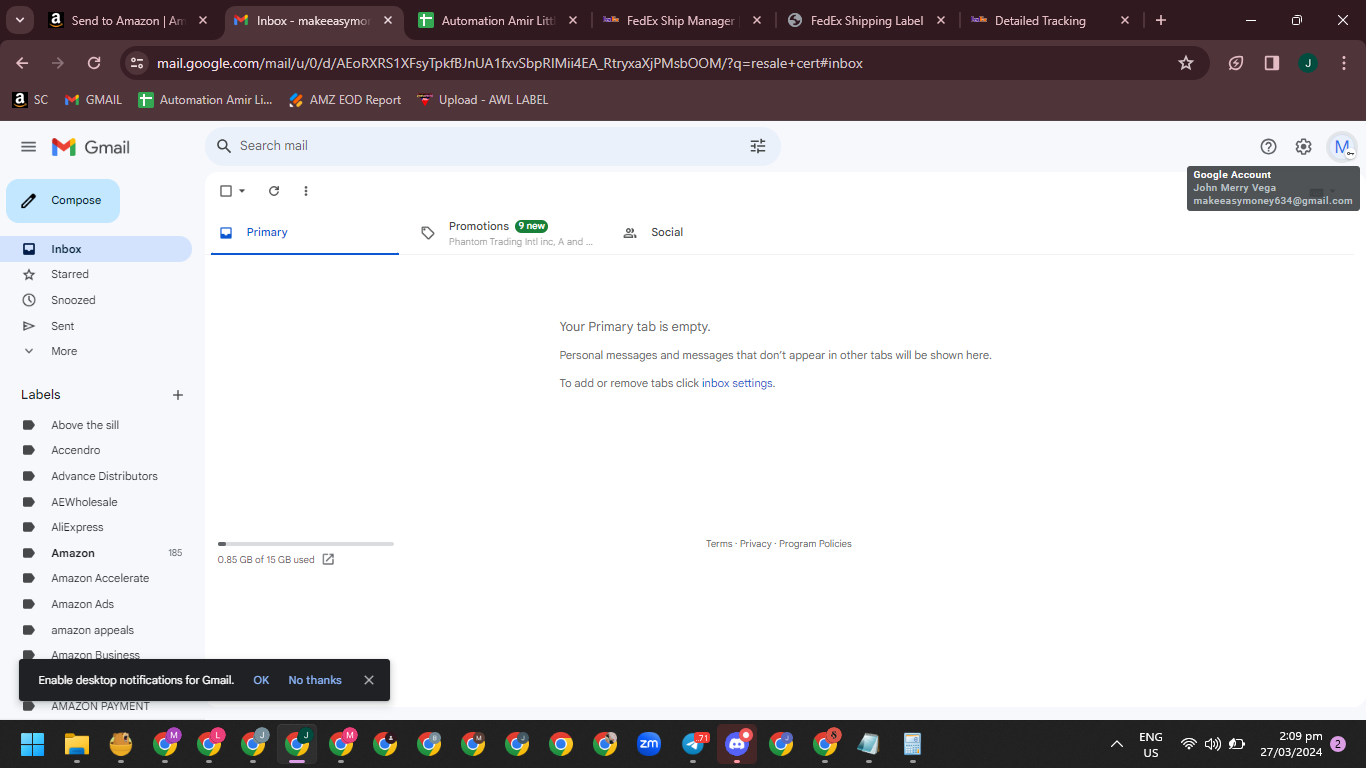This screenshot has height=768, width=1366.
Task: Open Zoom from the taskbar
Action: click(649, 744)
